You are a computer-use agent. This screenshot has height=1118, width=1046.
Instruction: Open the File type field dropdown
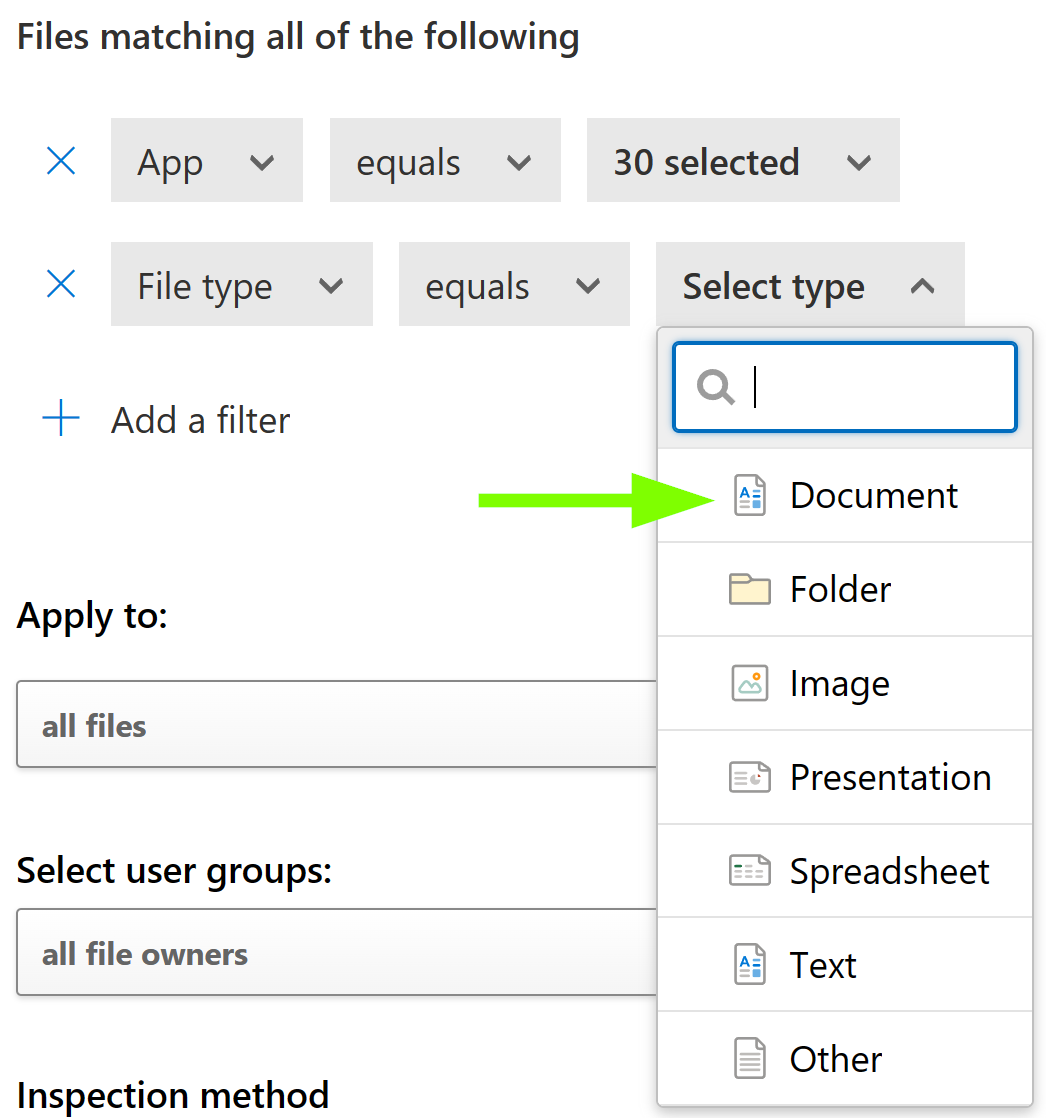[x=241, y=285]
